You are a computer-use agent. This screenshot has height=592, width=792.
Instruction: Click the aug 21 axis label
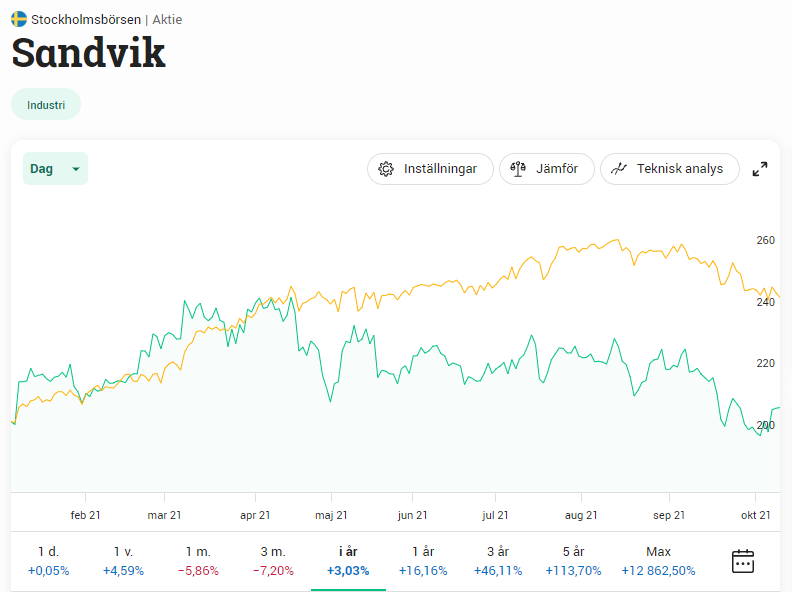pos(581,515)
